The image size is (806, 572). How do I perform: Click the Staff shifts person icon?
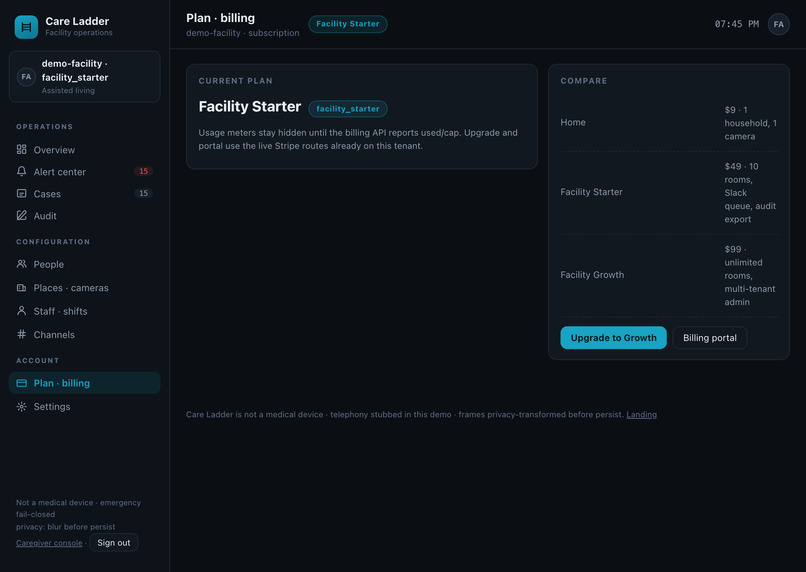[x=22, y=311]
